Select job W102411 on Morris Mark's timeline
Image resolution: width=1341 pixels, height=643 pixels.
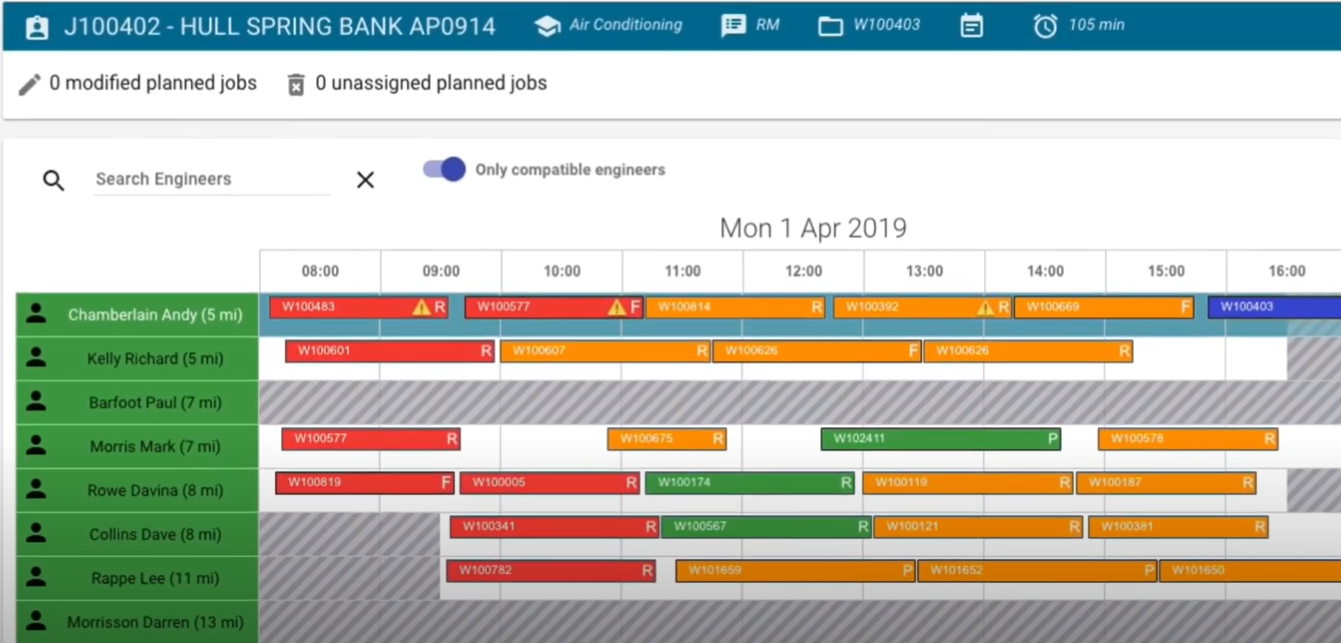940,438
